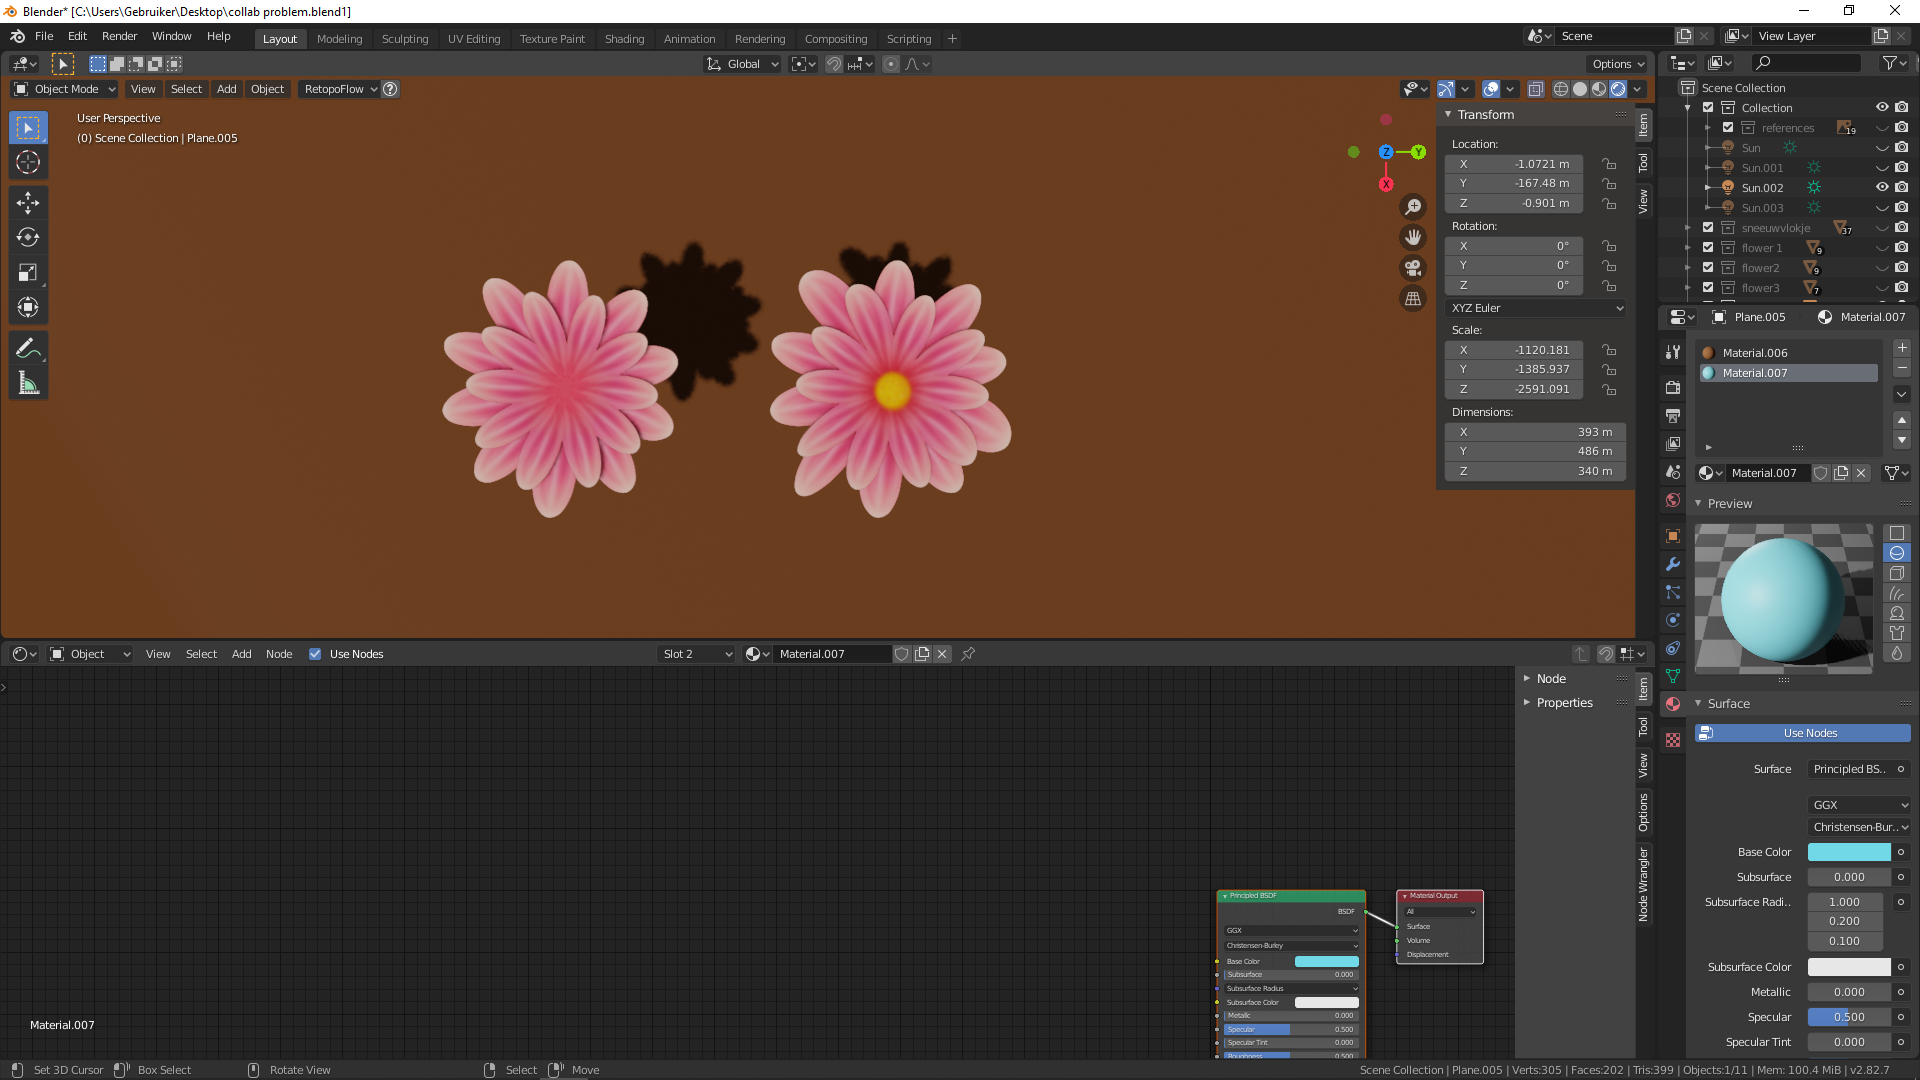Activate the Annotate pencil tool
Viewport: 1920px width, 1080px height.
(x=28, y=348)
